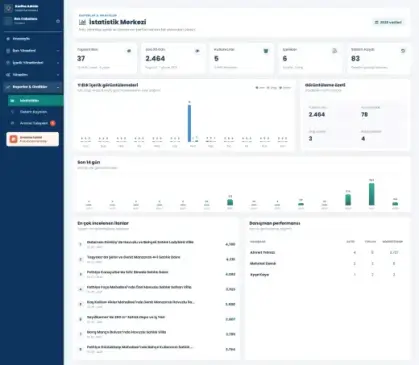The height and width of the screenshot is (365, 419).
Task: Open the second most-viewed listing
Action: (157, 259)
